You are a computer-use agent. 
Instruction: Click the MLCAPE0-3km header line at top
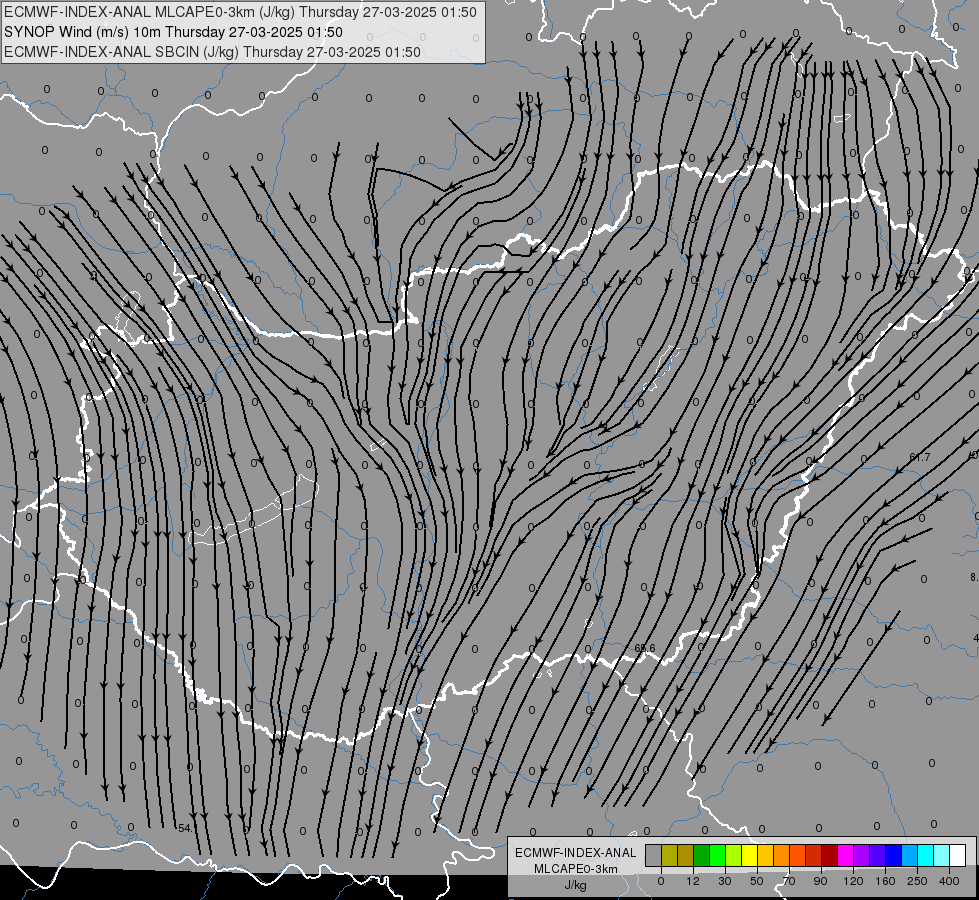coord(240,12)
